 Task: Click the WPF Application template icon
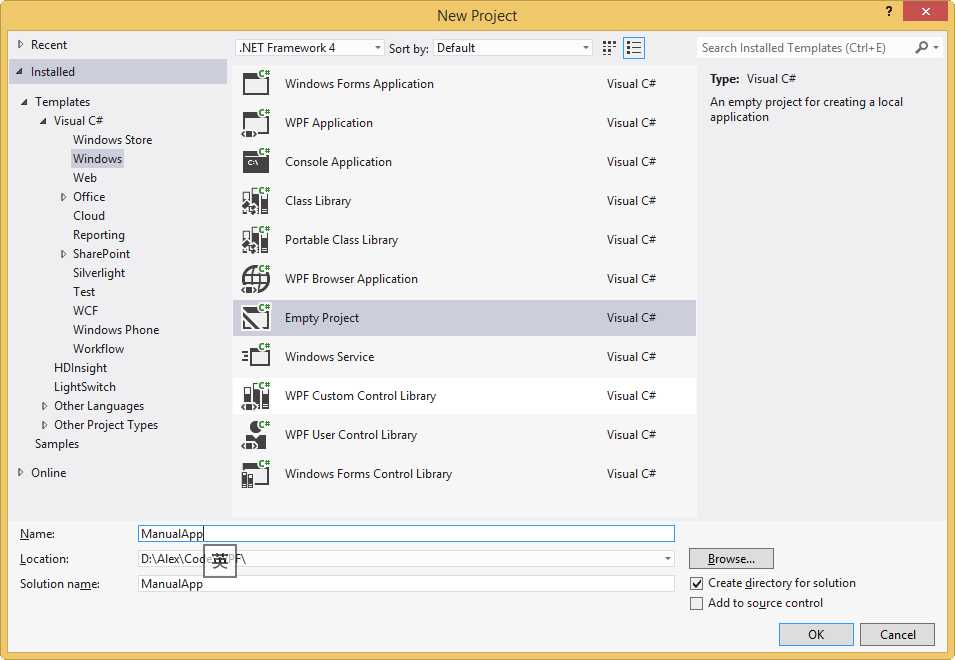[256, 122]
